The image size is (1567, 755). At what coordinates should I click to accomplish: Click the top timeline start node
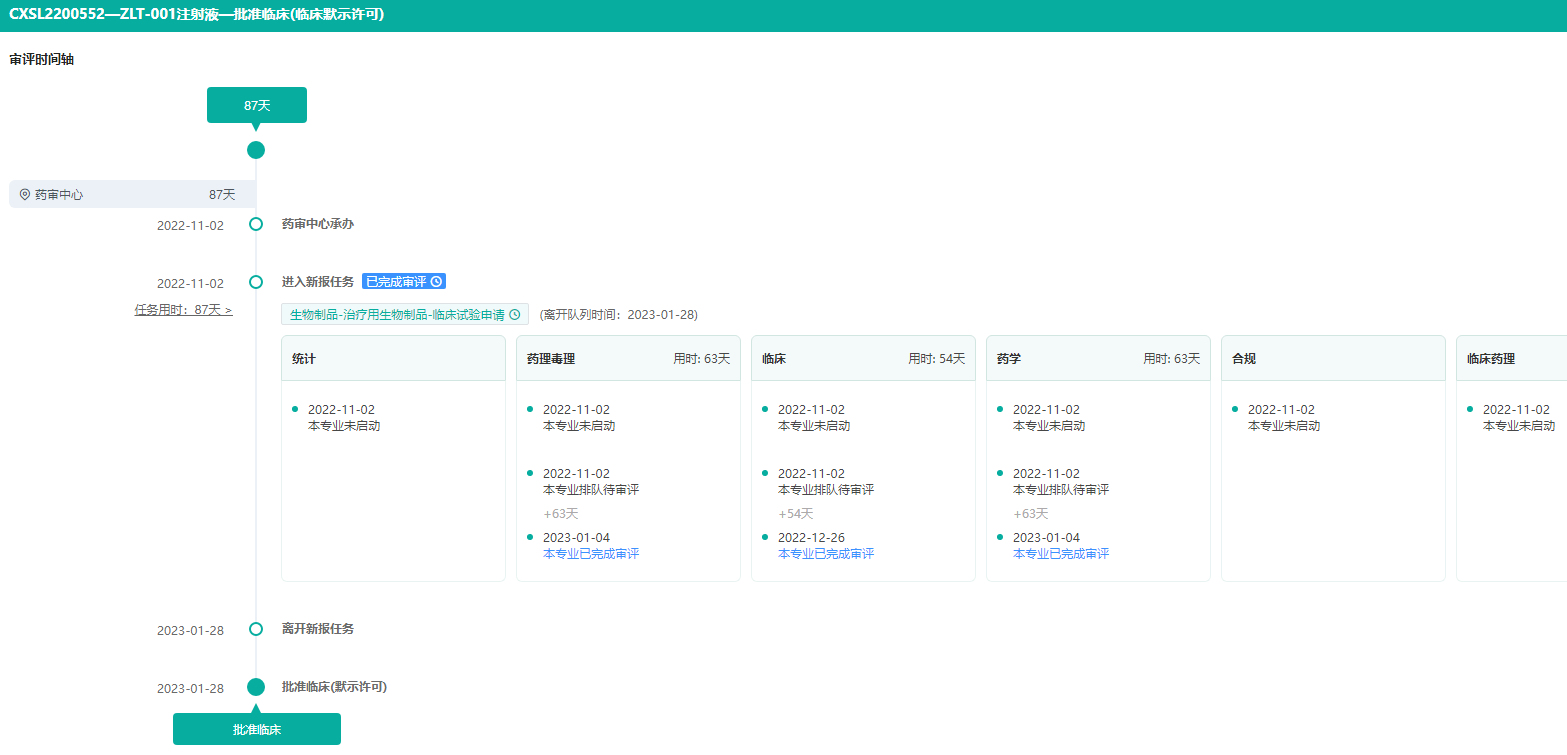[256, 150]
